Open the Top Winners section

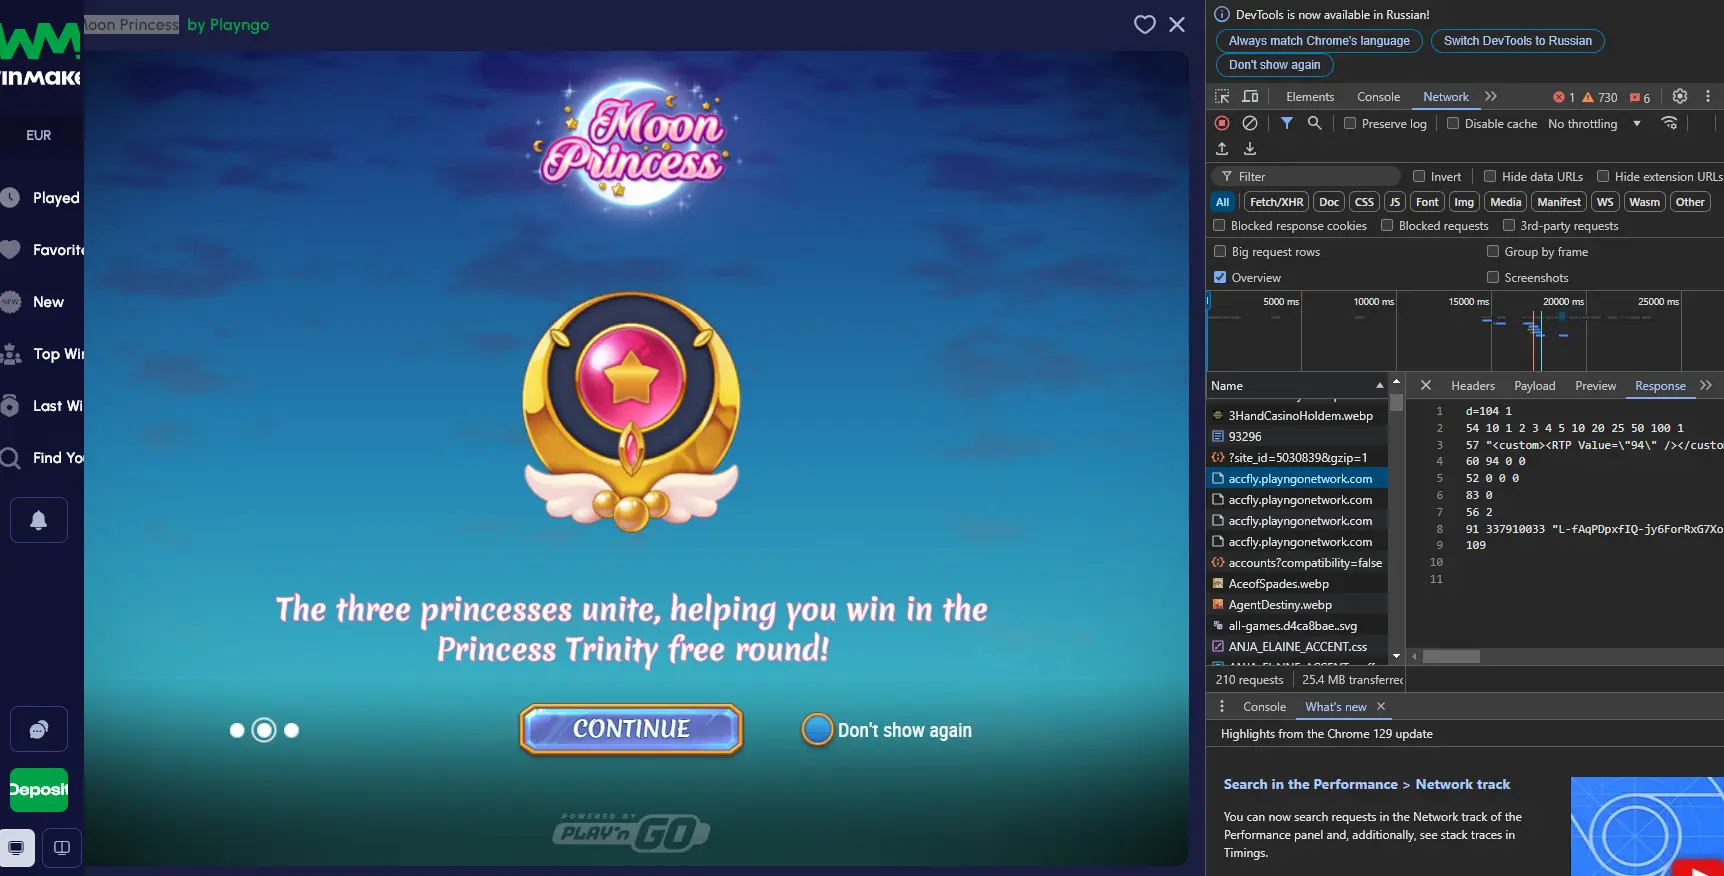pyautogui.click(x=41, y=354)
